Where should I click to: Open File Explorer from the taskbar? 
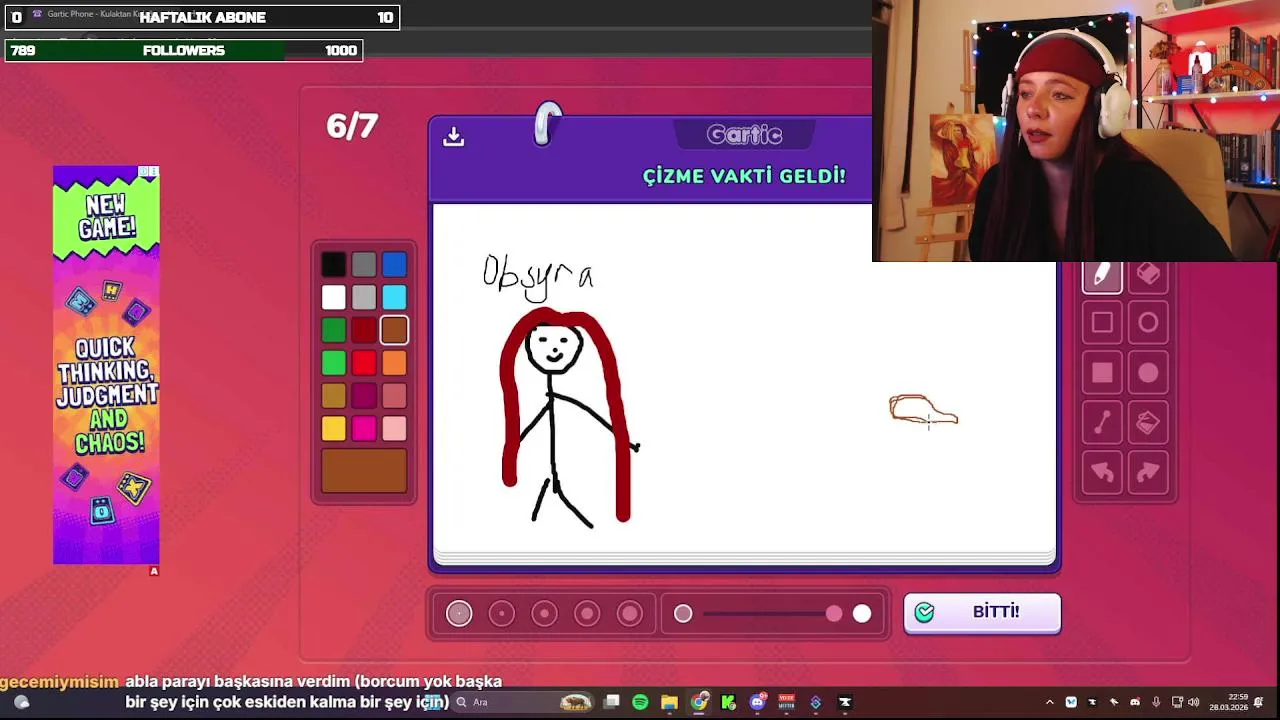pyautogui.click(x=669, y=702)
